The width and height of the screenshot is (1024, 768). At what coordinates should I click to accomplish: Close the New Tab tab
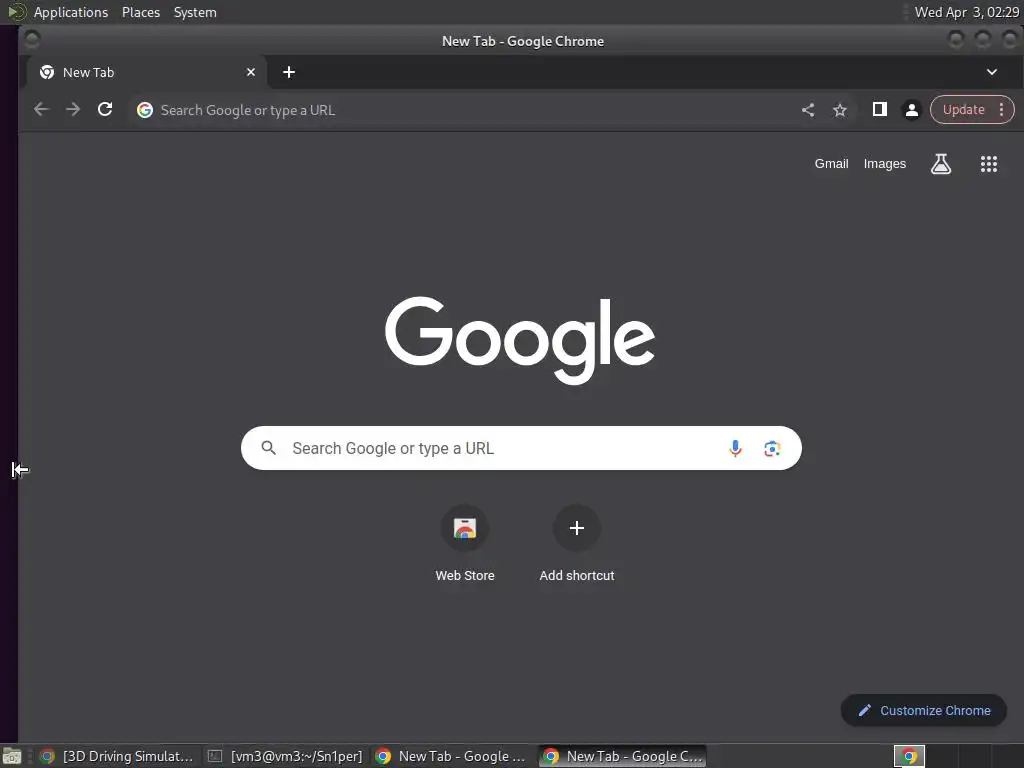tap(251, 72)
